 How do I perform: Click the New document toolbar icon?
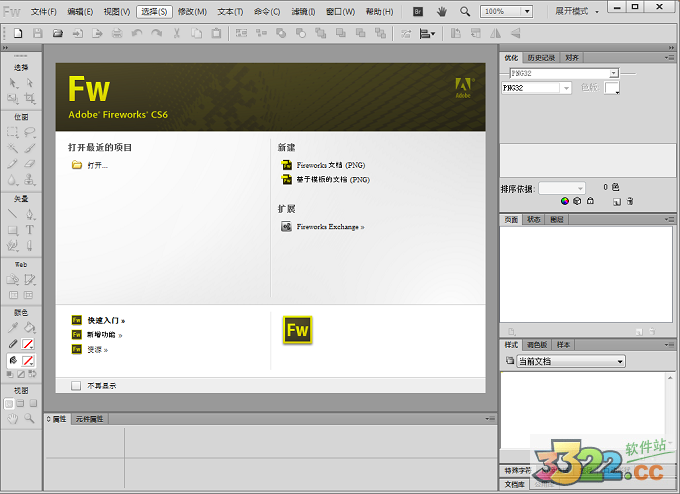tap(18, 33)
